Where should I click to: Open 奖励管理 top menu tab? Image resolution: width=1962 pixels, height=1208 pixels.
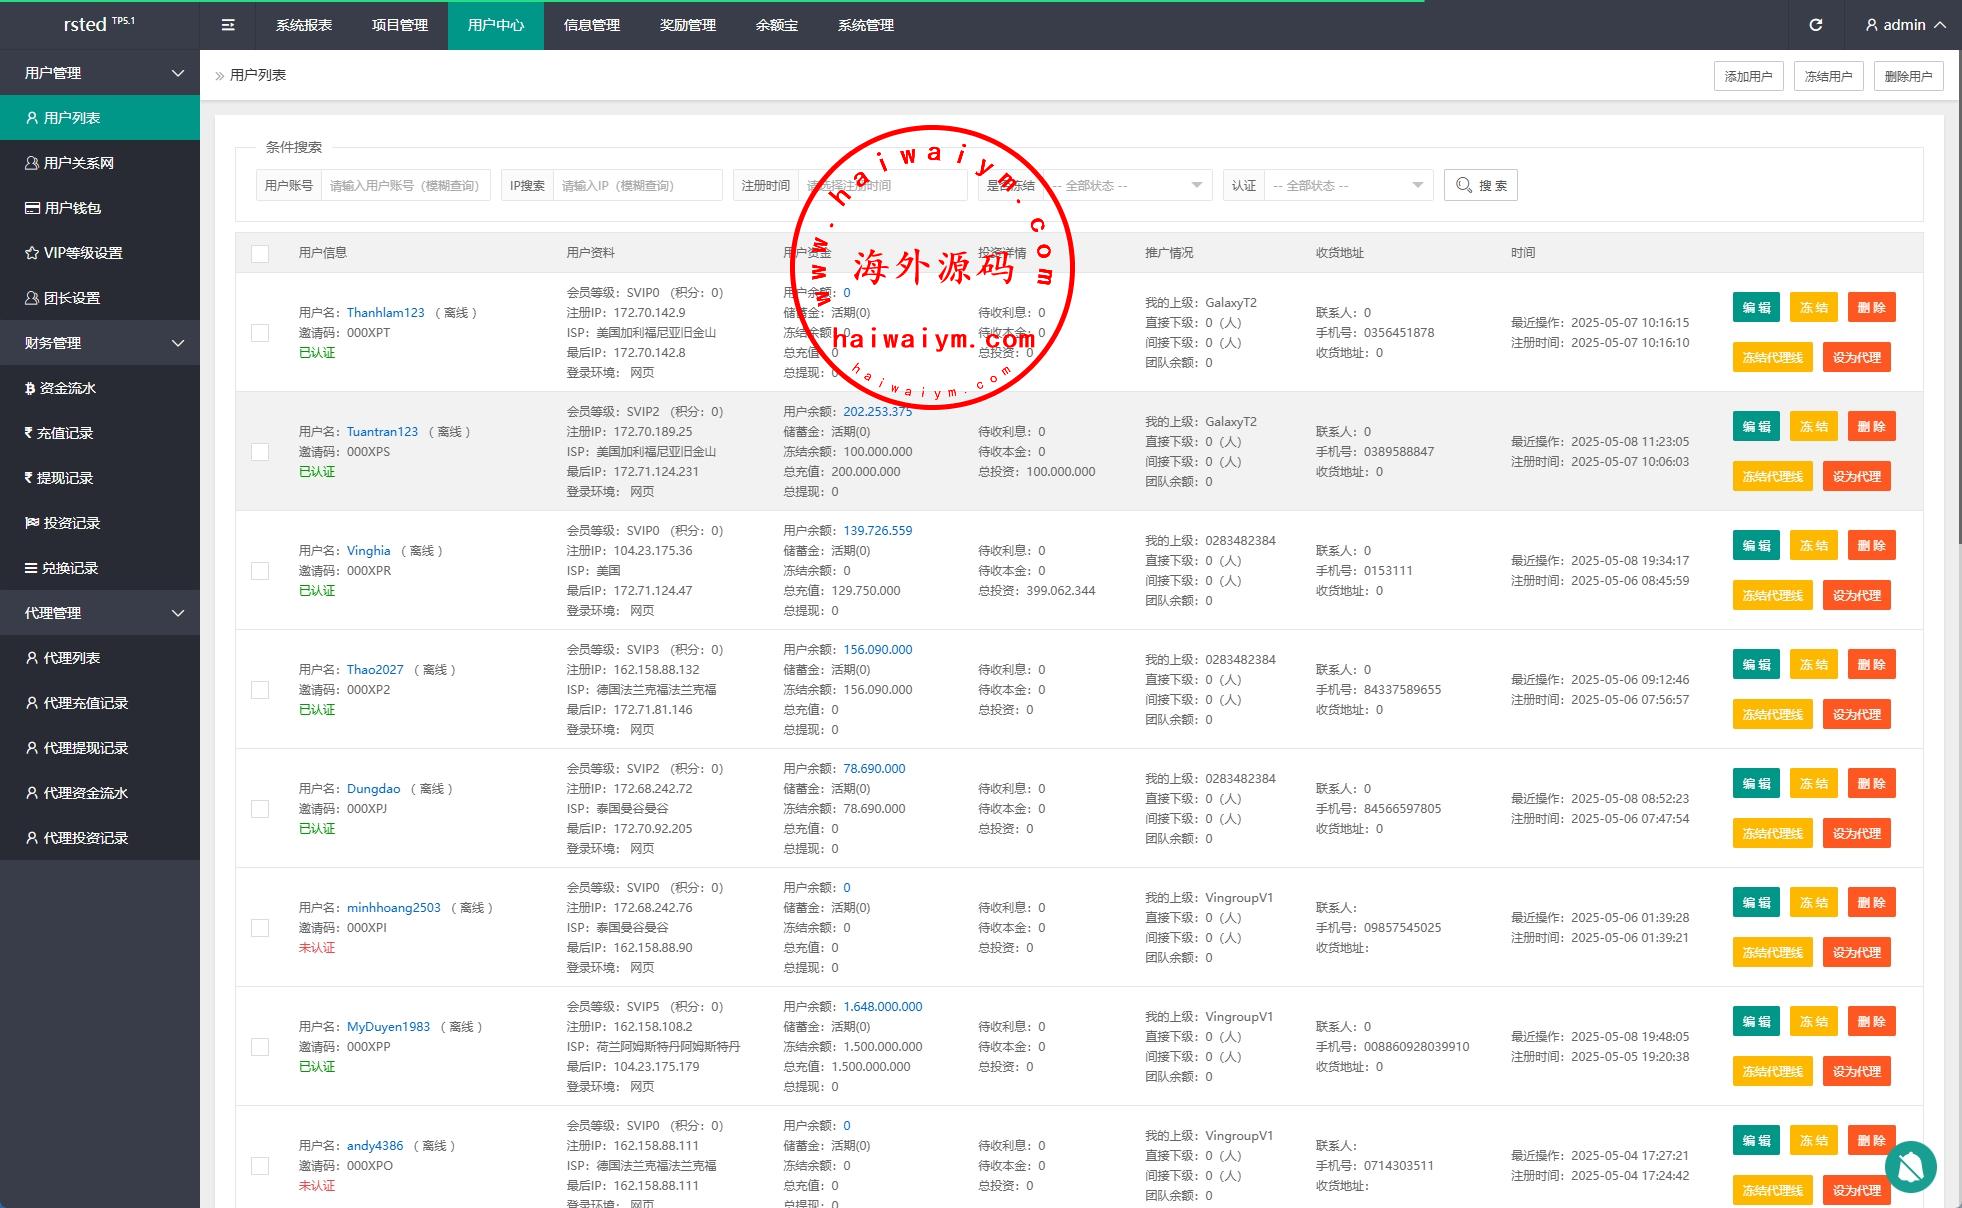pyautogui.click(x=688, y=25)
